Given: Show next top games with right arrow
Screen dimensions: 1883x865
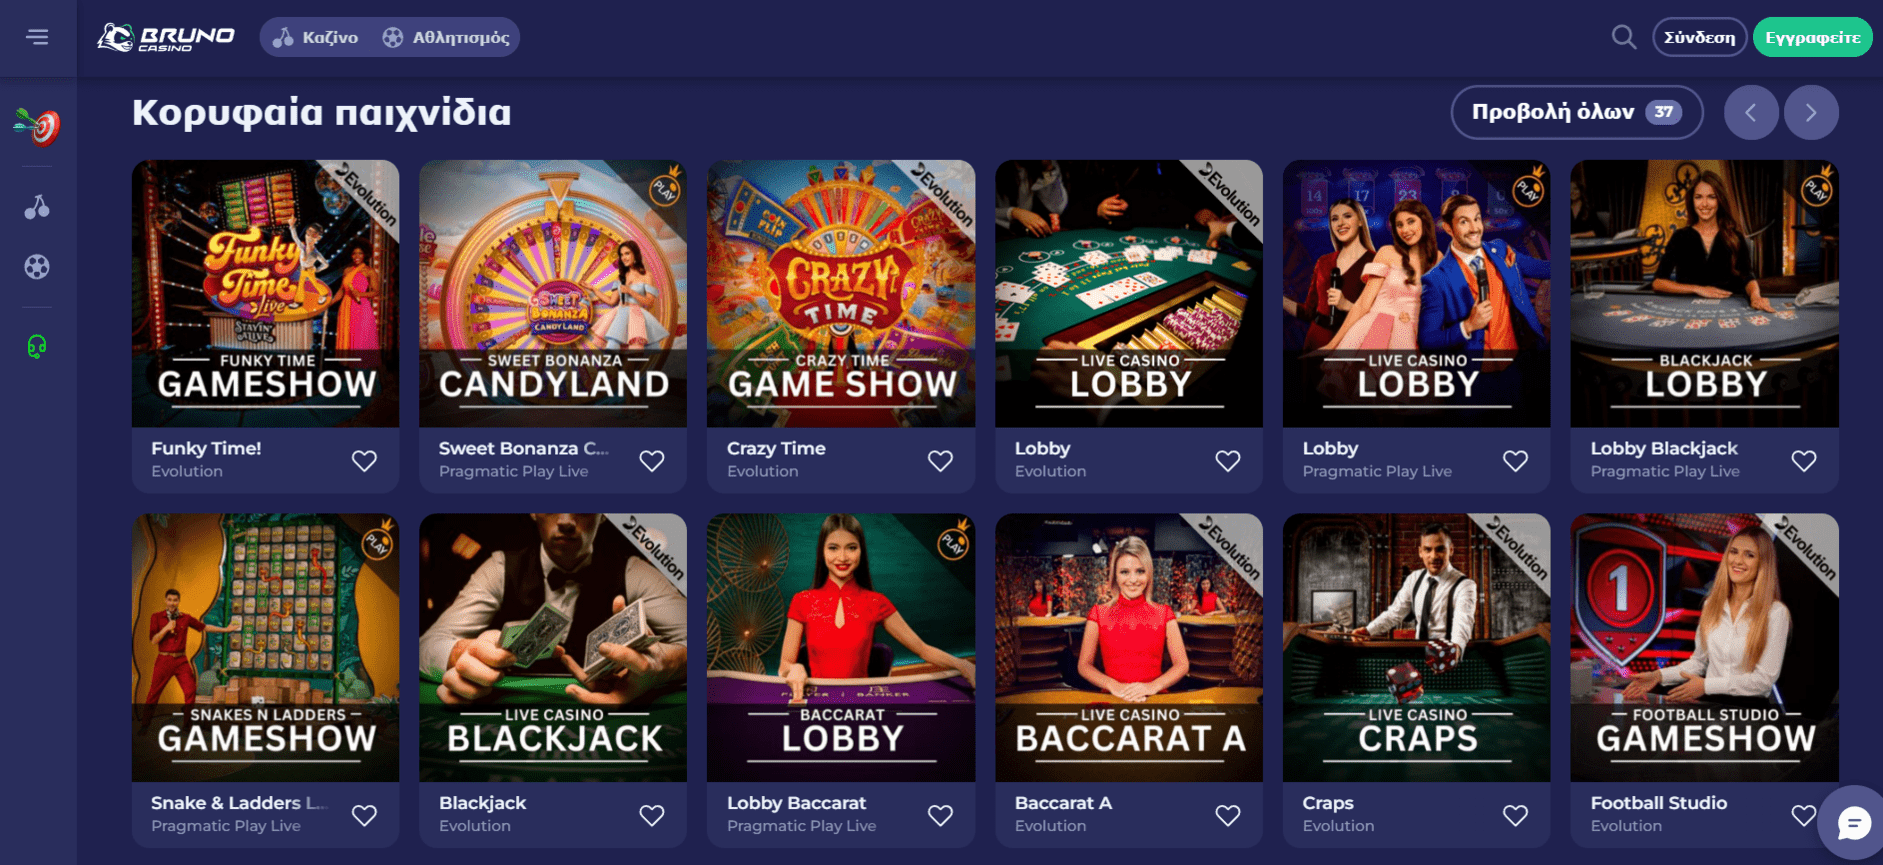Looking at the screenshot, I should (x=1811, y=112).
